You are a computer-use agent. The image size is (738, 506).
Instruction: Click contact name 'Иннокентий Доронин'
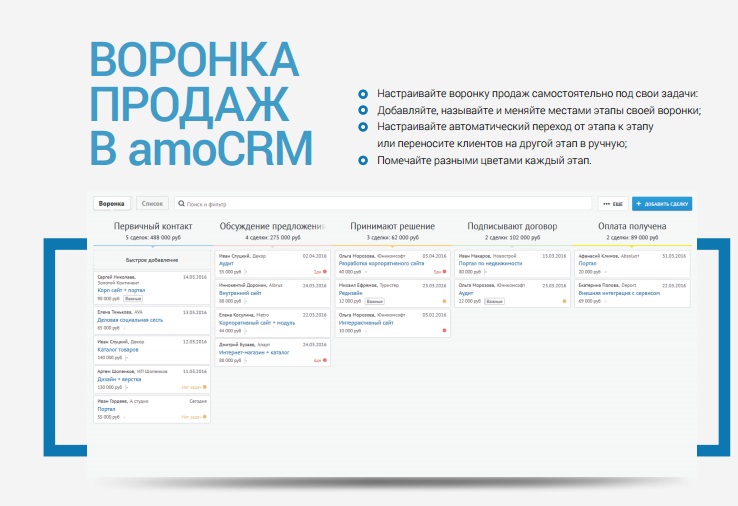243,285
